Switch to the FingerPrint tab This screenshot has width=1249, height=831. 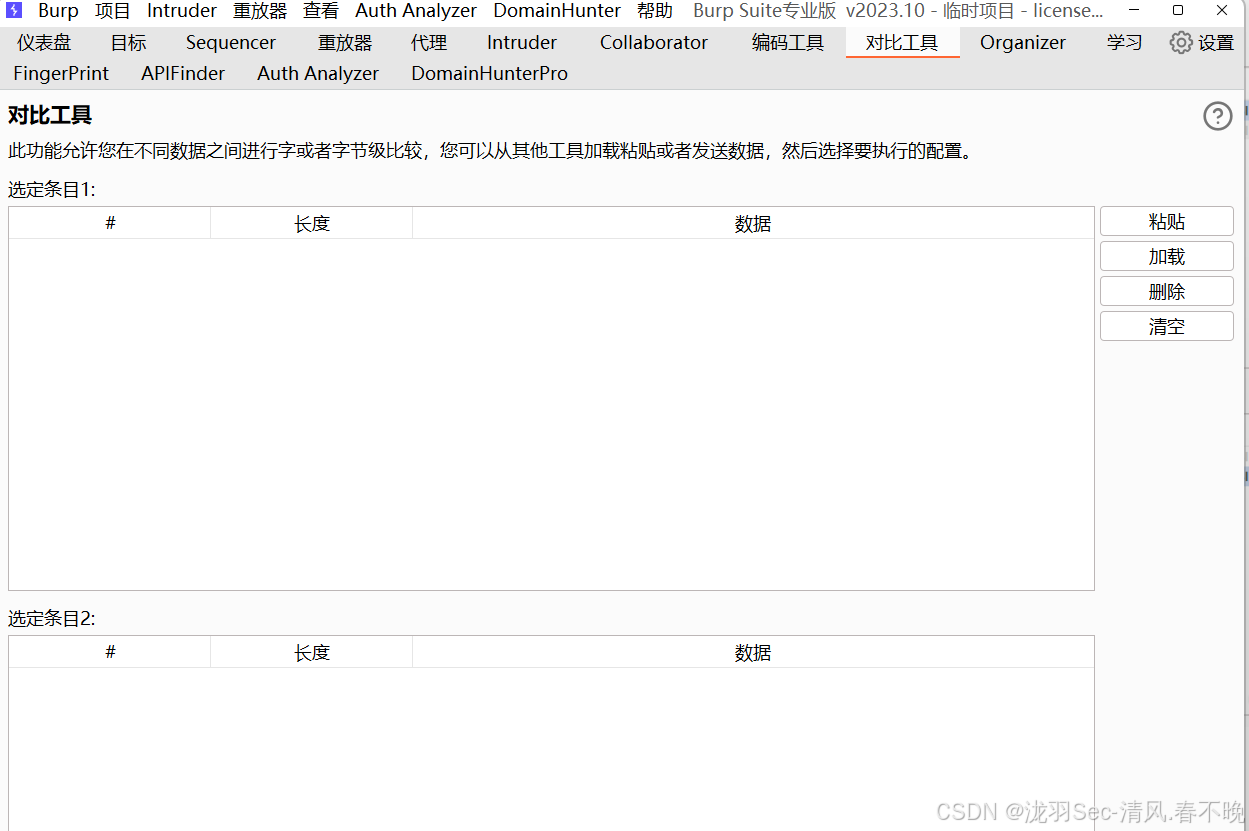[61, 74]
